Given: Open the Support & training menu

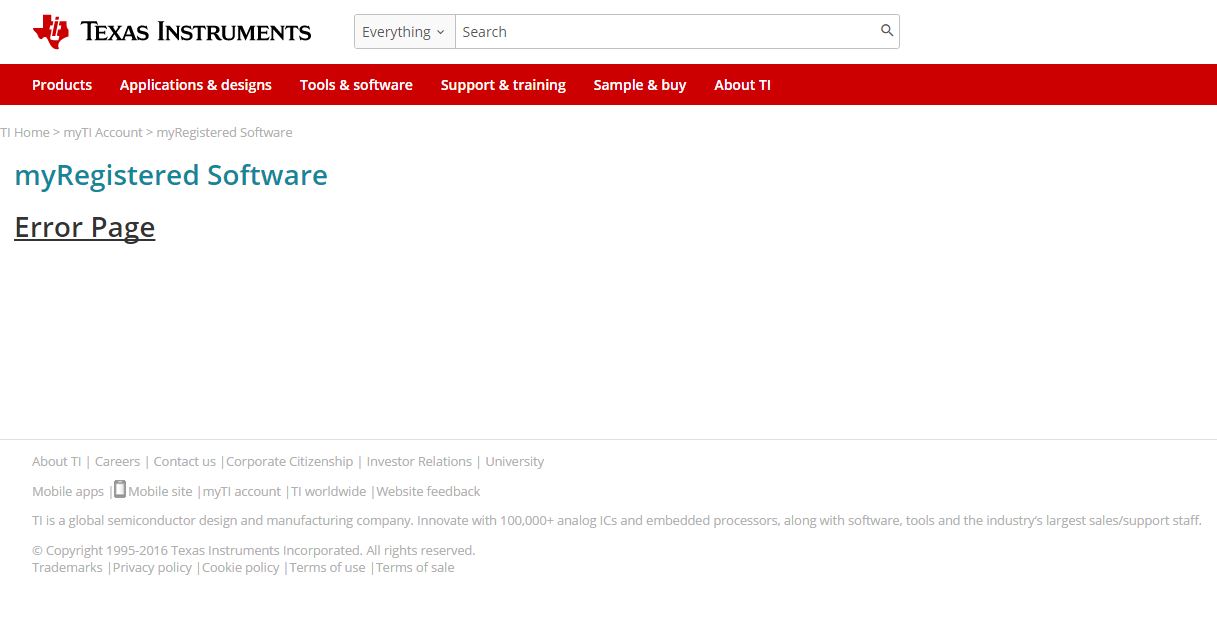Looking at the screenshot, I should pos(503,85).
